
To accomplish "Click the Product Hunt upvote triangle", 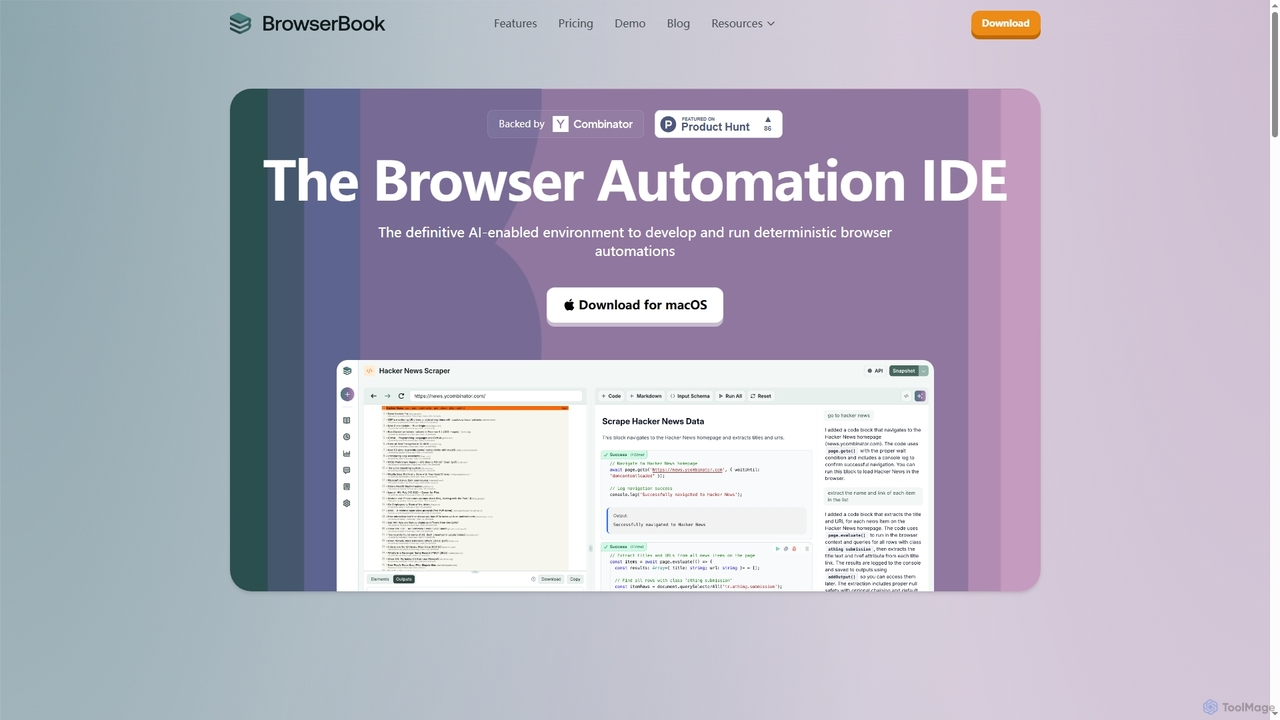I will click(768, 119).
